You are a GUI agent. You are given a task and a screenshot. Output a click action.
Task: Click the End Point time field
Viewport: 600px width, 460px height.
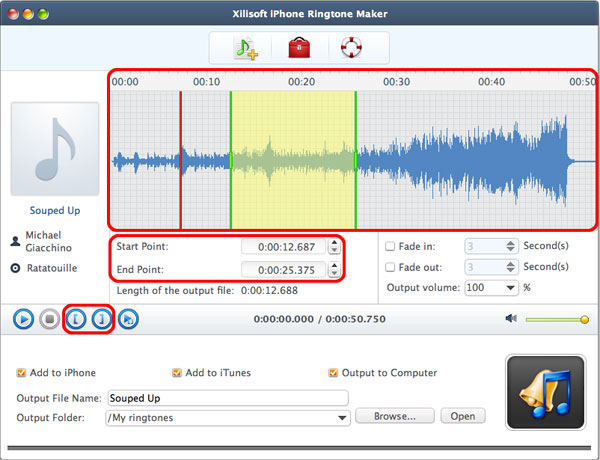(284, 269)
